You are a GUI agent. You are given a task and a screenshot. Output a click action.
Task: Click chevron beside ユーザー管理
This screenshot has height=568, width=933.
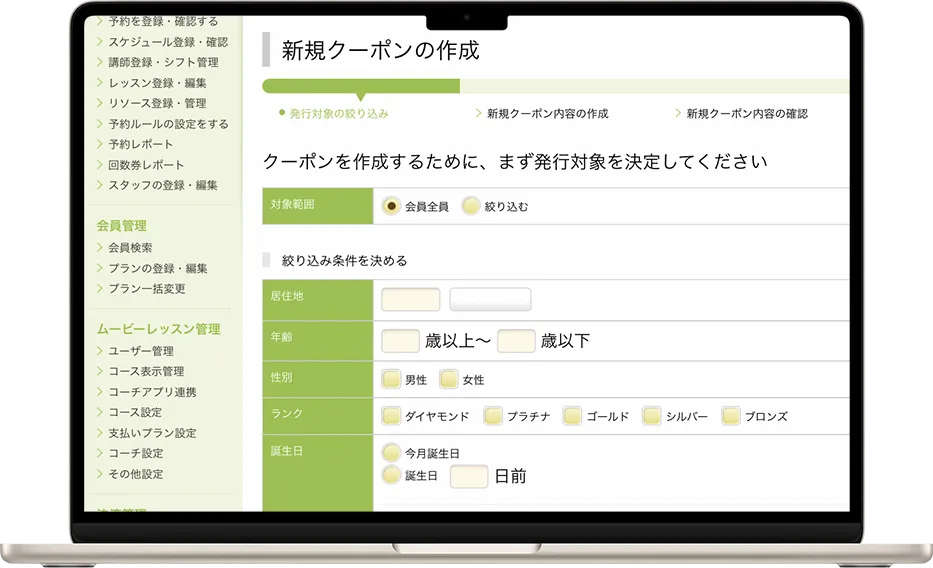(100, 351)
